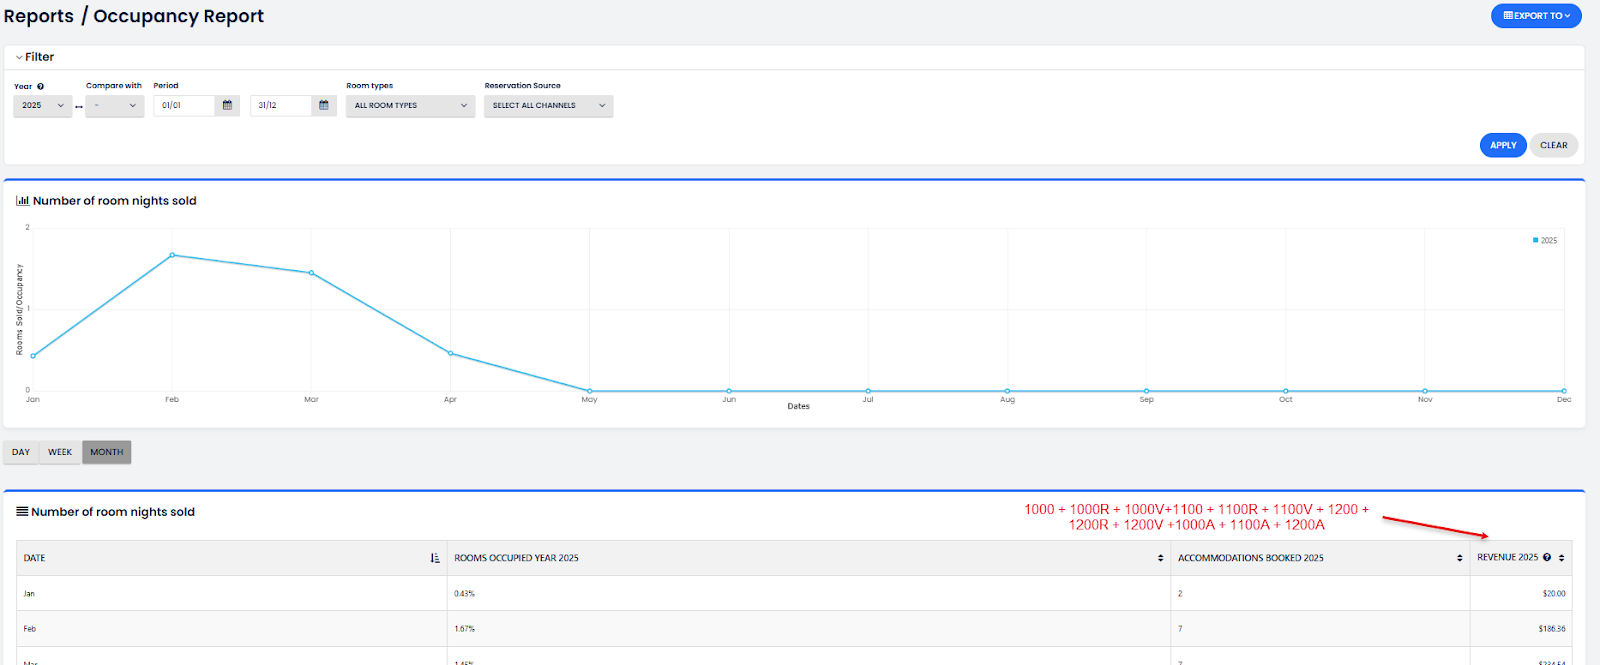Click the period start date field 01/01
This screenshot has height=665, width=1600.
[184, 105]
